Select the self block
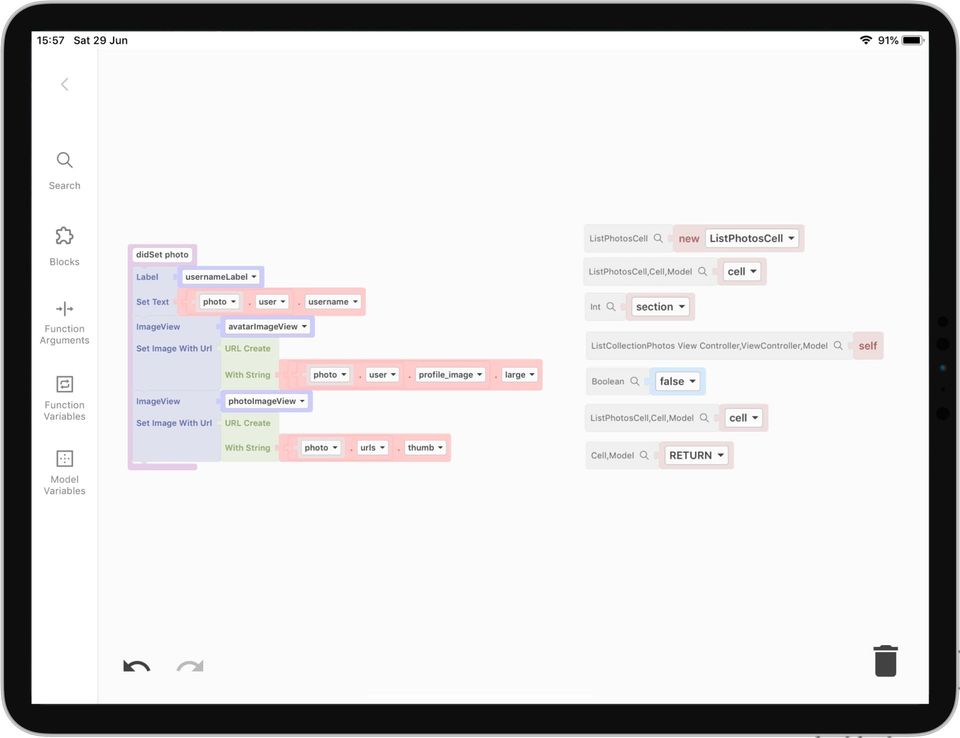The height and width of the screenshot is (738, 960). [868, 346]
